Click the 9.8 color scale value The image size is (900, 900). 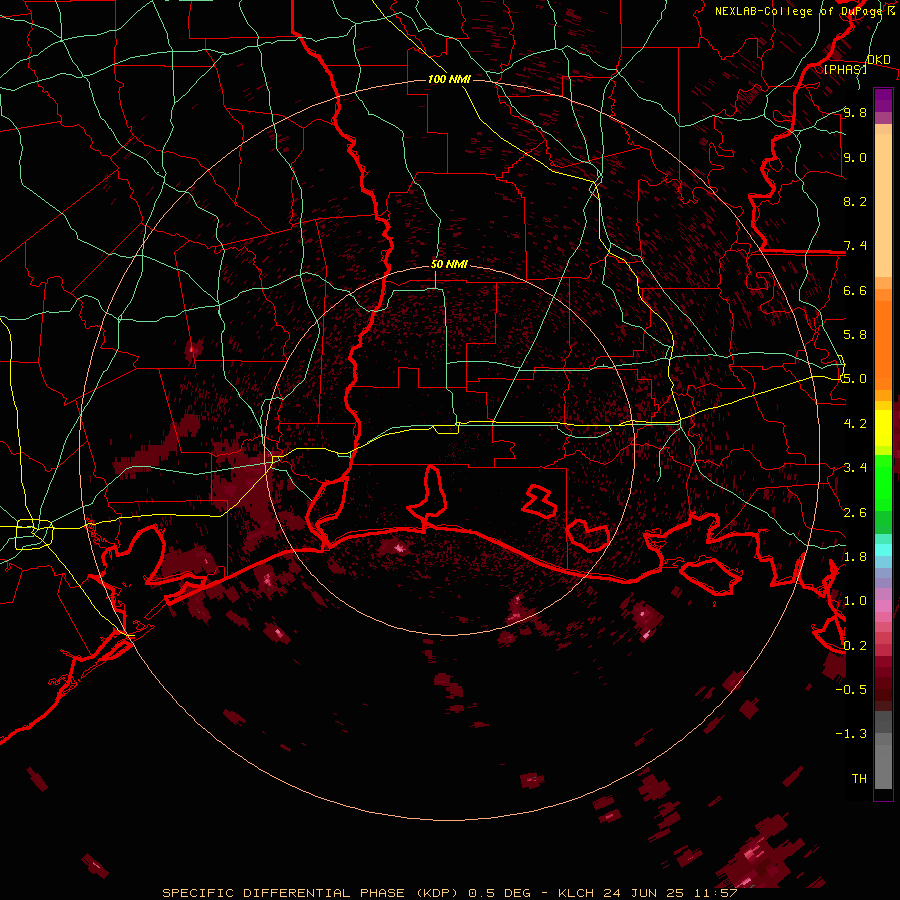pyautogui.click(x=855, y=112)
